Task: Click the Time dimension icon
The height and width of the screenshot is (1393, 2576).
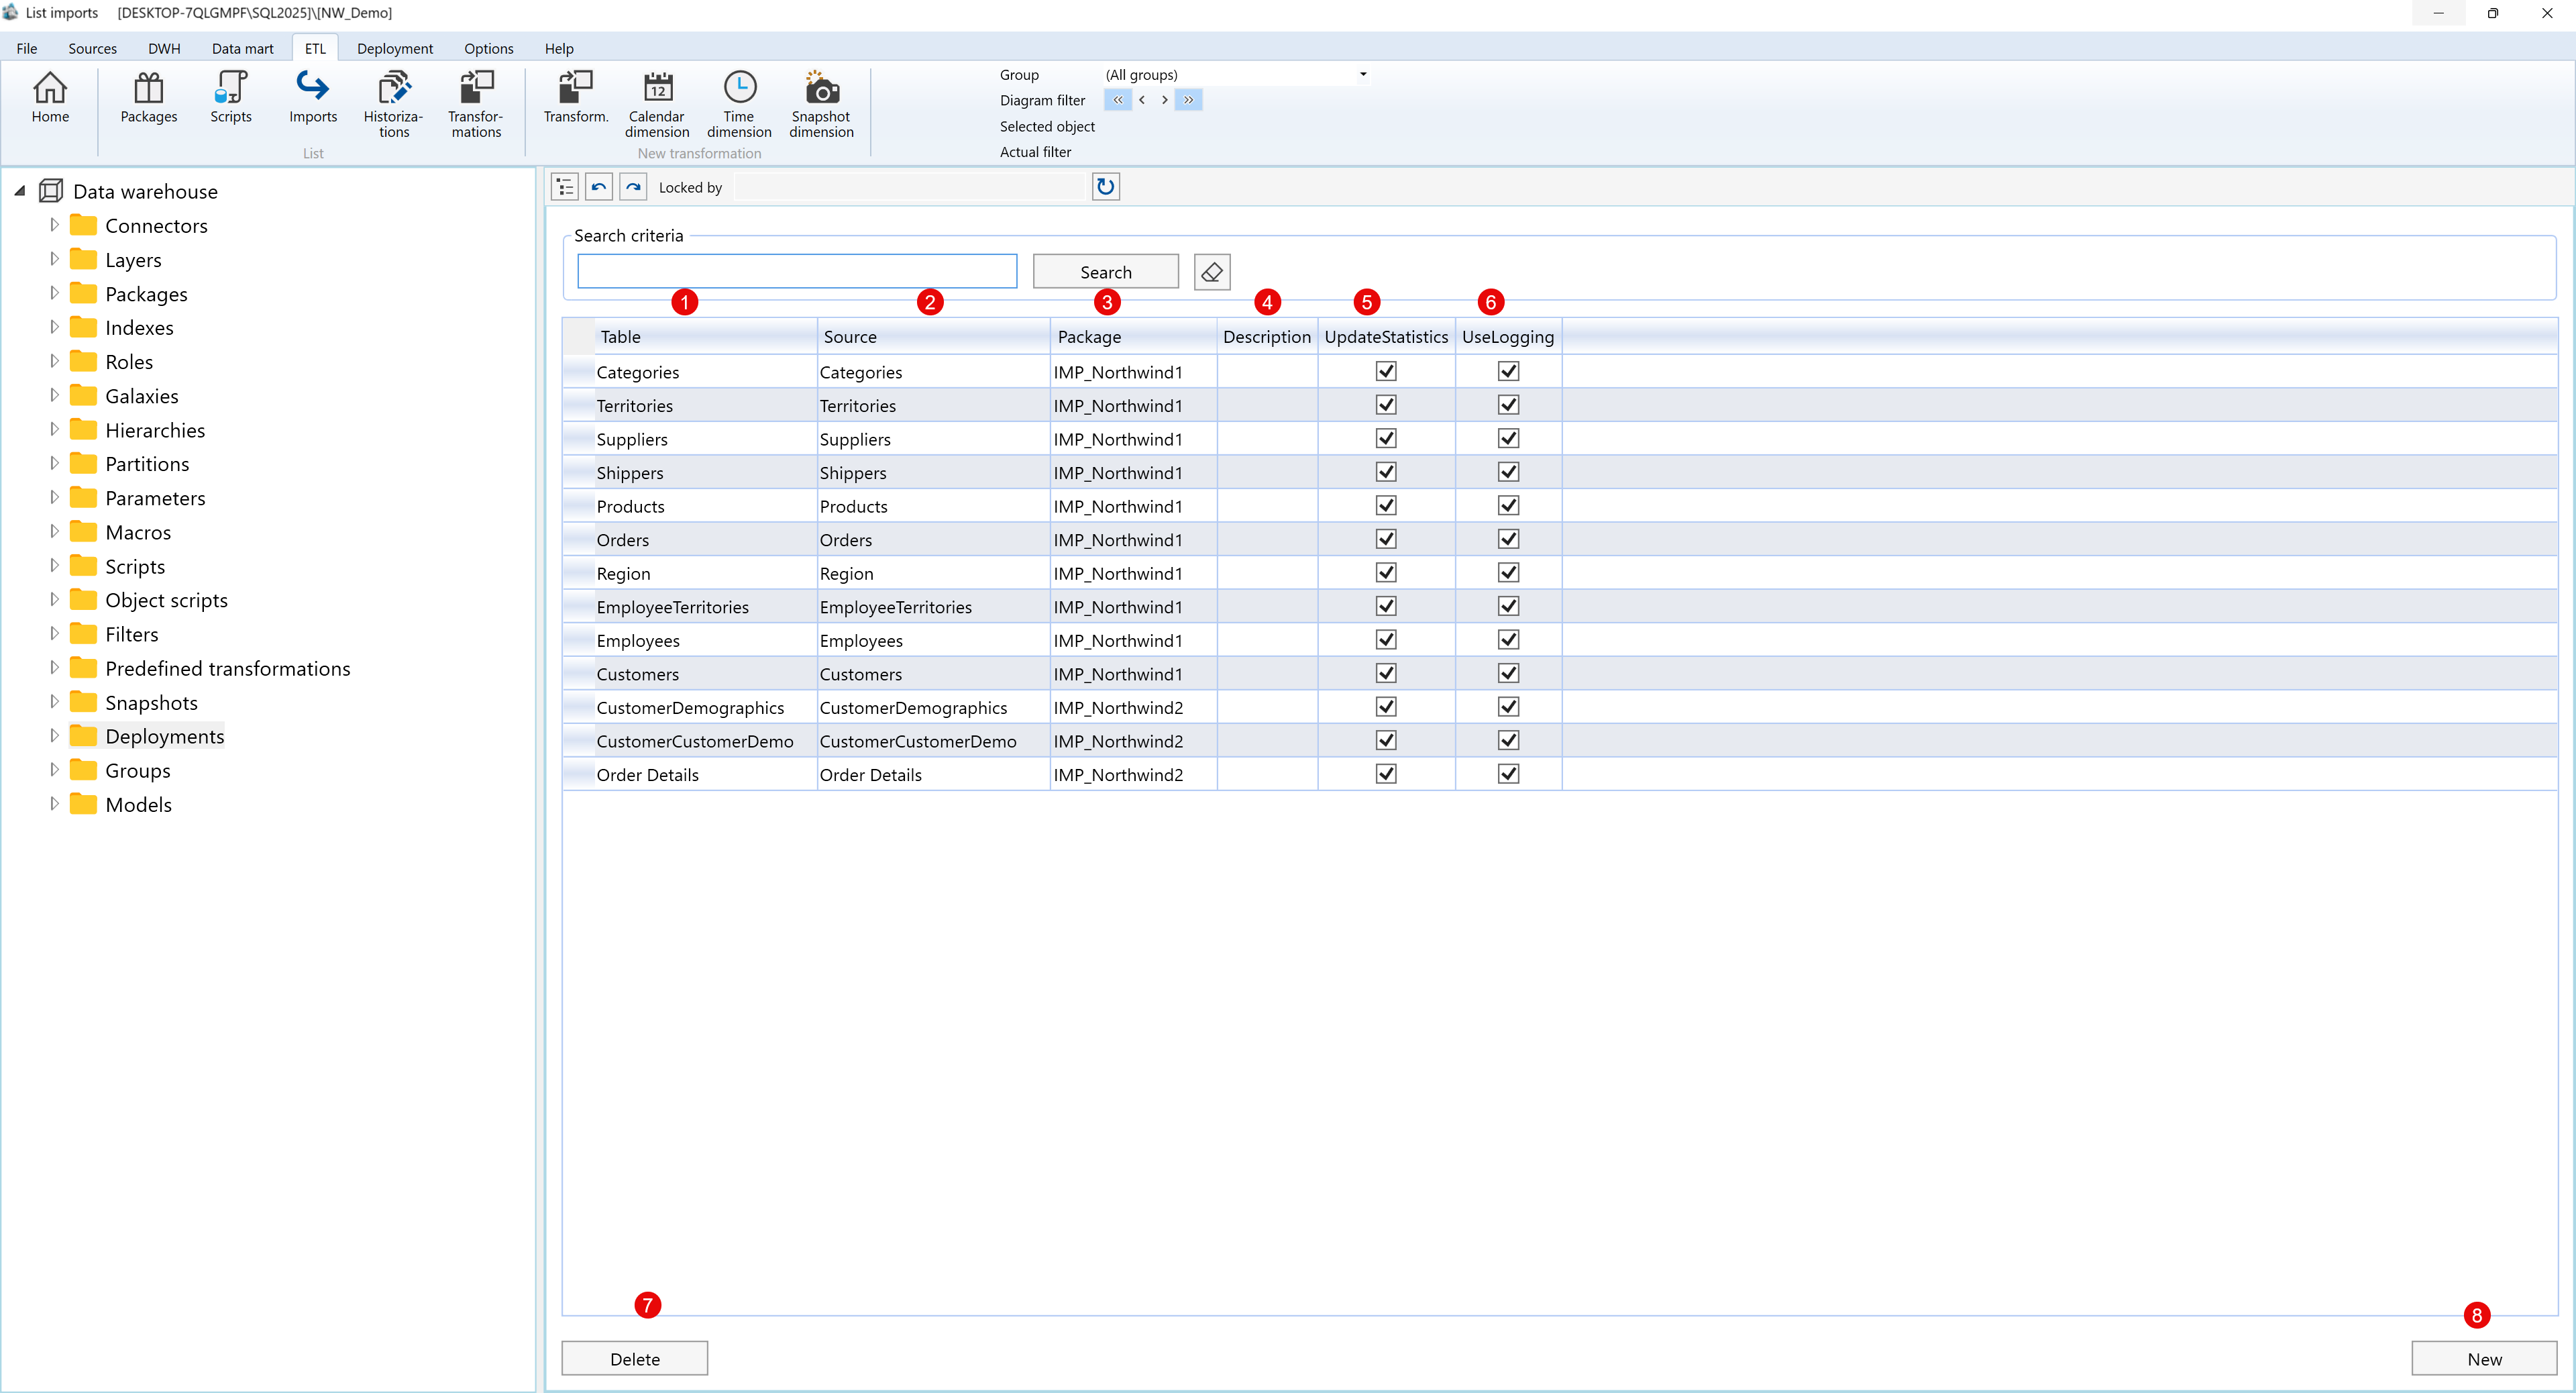Action: (739, 103)
